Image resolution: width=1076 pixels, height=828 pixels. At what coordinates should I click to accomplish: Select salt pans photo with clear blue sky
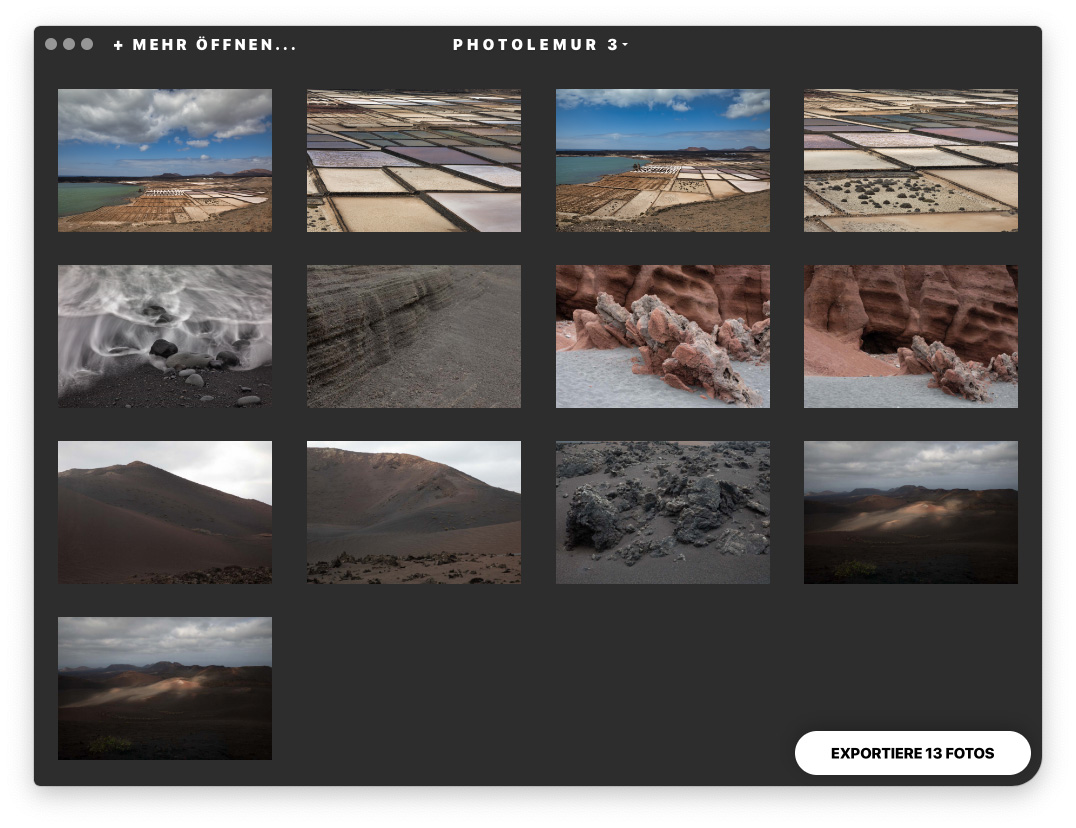pyautogui.click(x=662, y=160)
